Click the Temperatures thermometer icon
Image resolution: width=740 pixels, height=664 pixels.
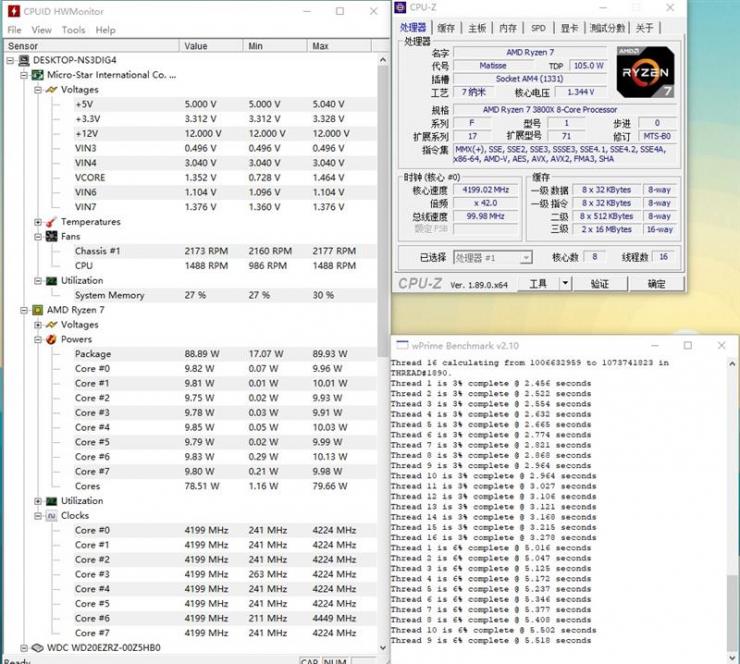51,222
